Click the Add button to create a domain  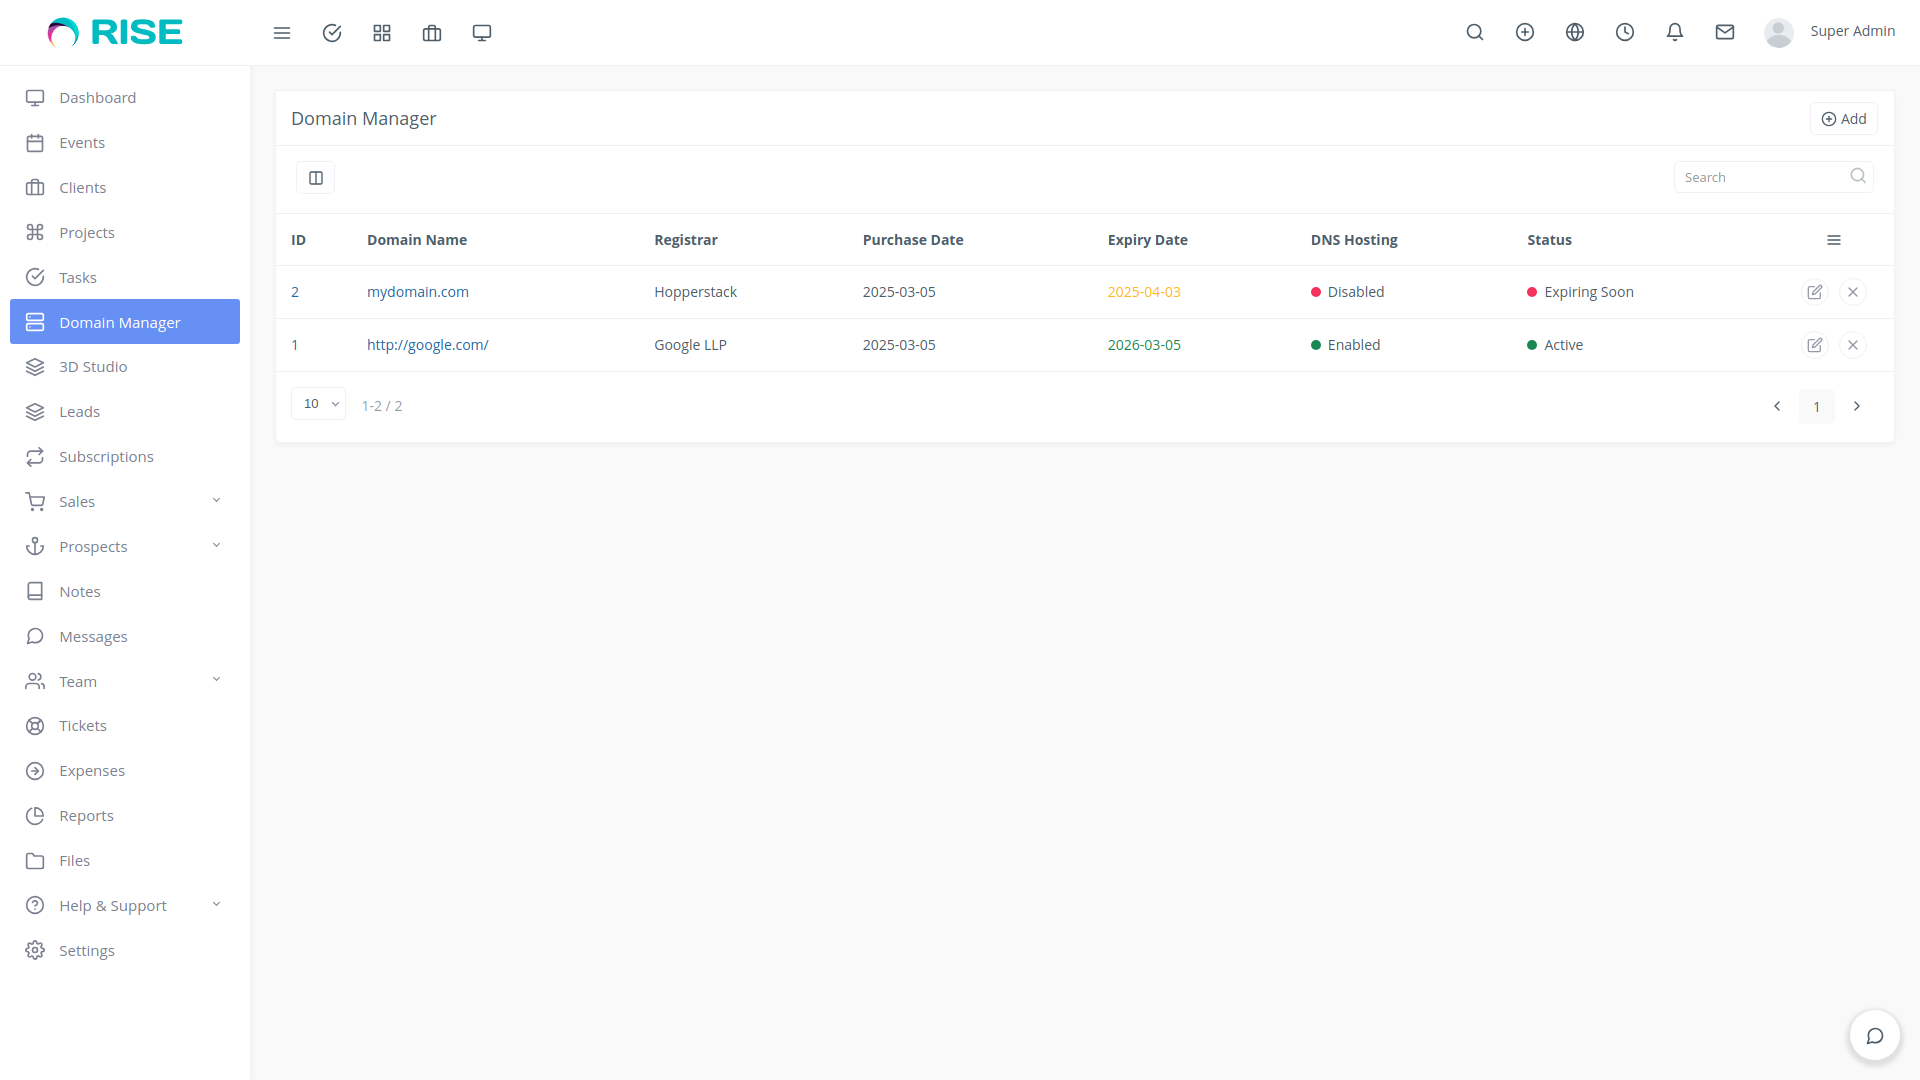click(x=1844, y=118)
